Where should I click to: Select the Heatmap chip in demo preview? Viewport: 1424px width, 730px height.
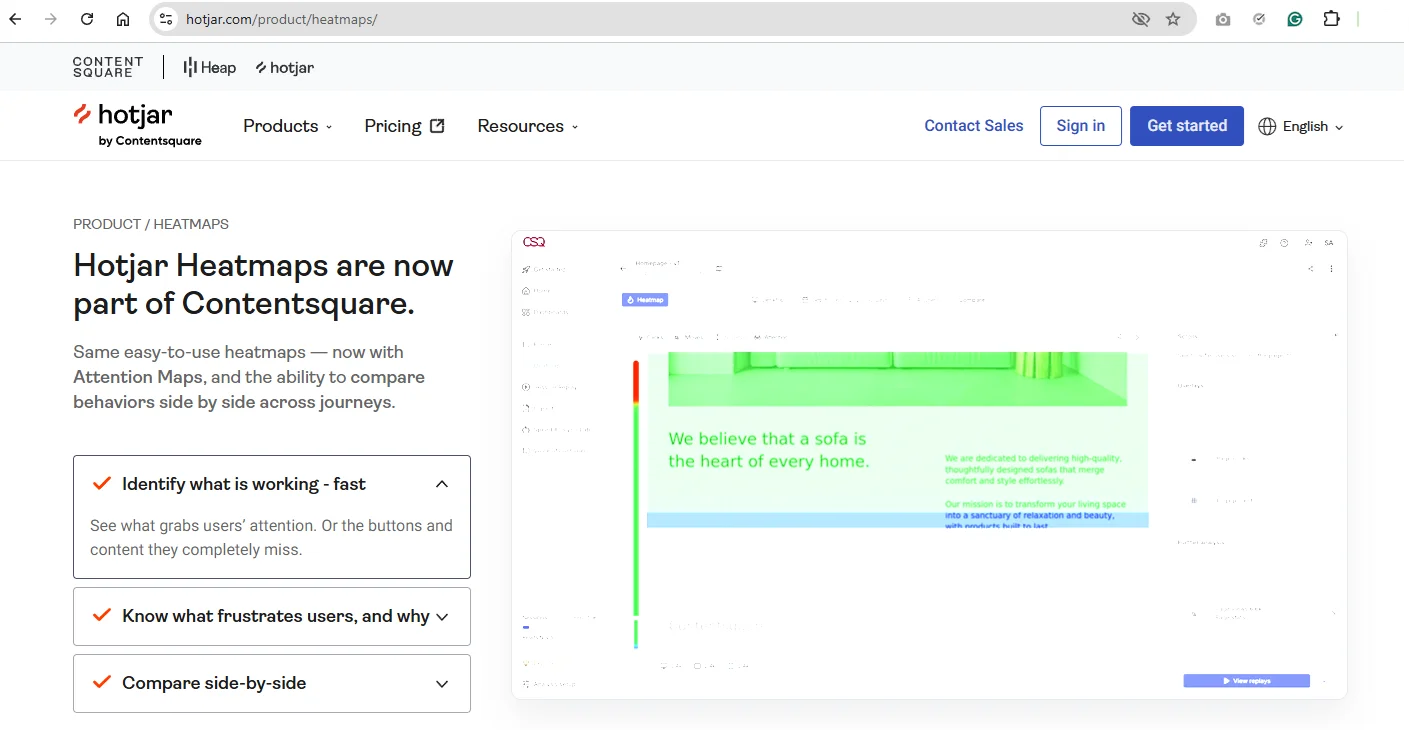[x=645, y=299]
